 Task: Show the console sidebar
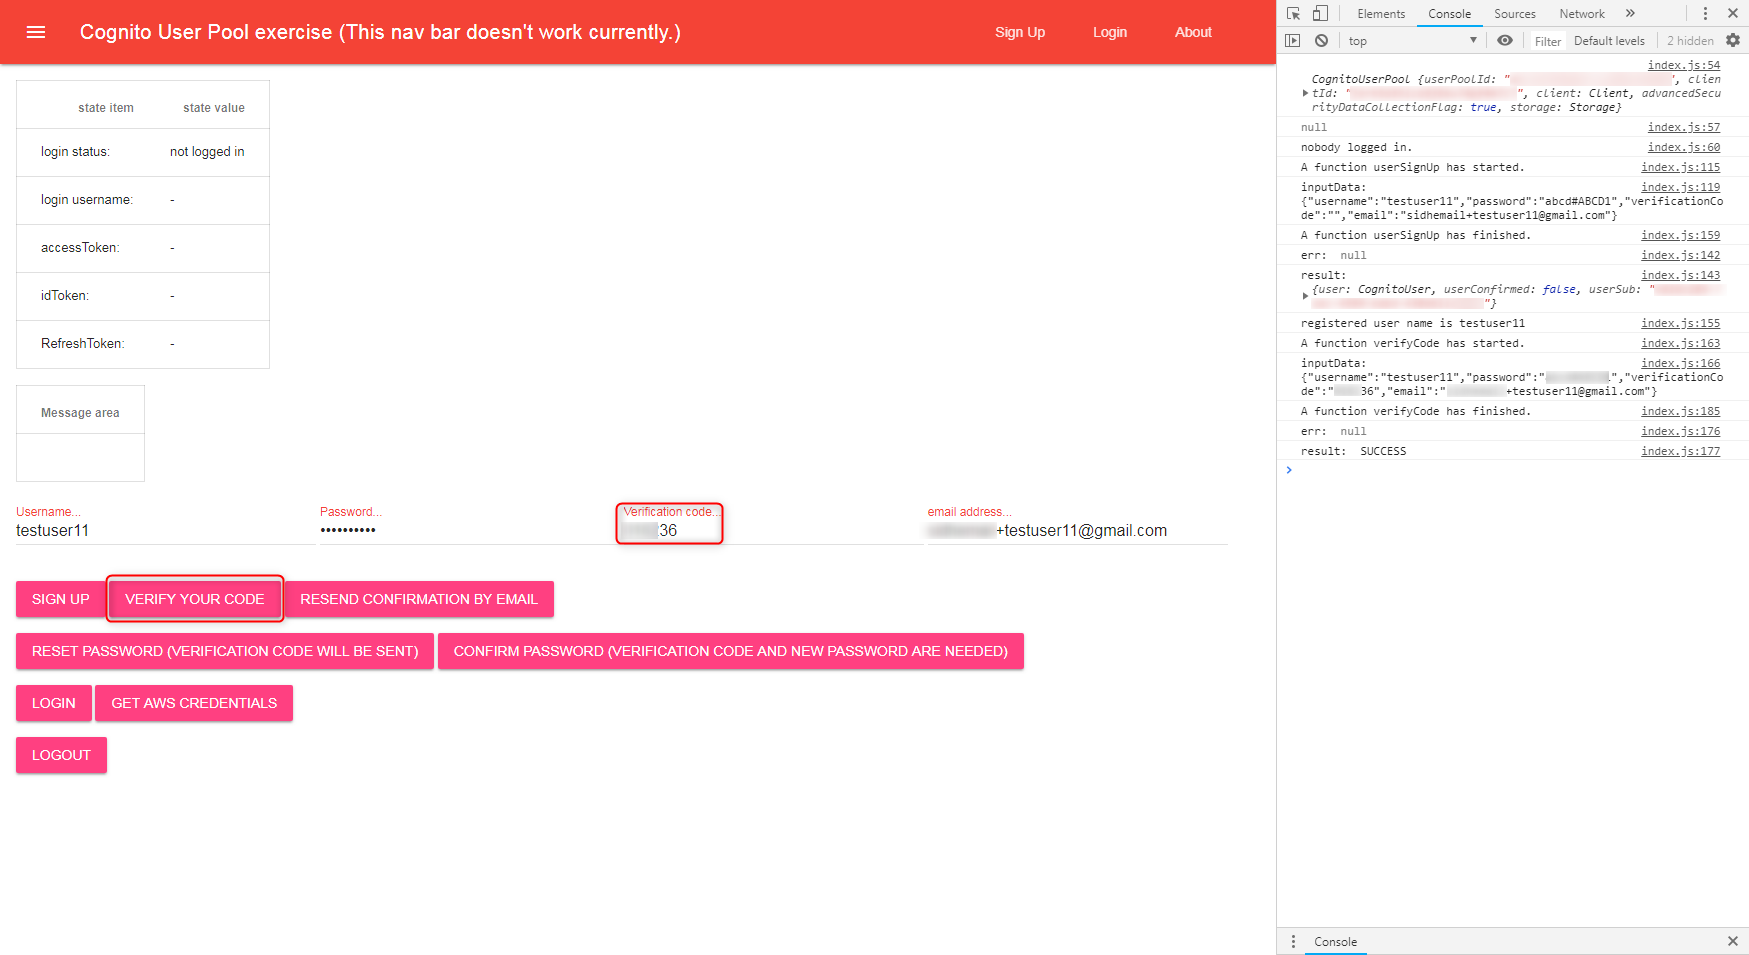coord(1293,40)
